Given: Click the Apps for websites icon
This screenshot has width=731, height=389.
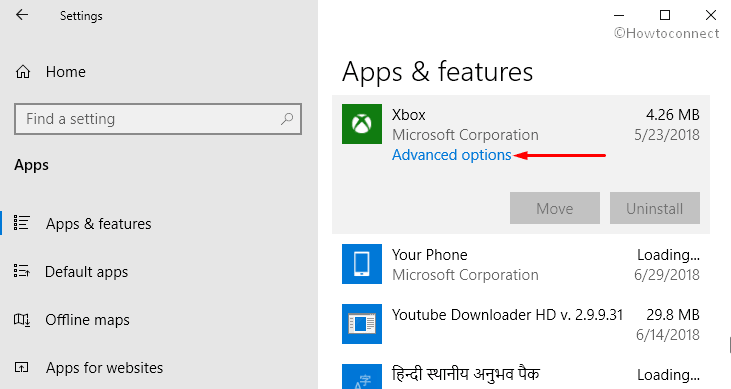Looking at the screenshot, I should coord(21,368).
